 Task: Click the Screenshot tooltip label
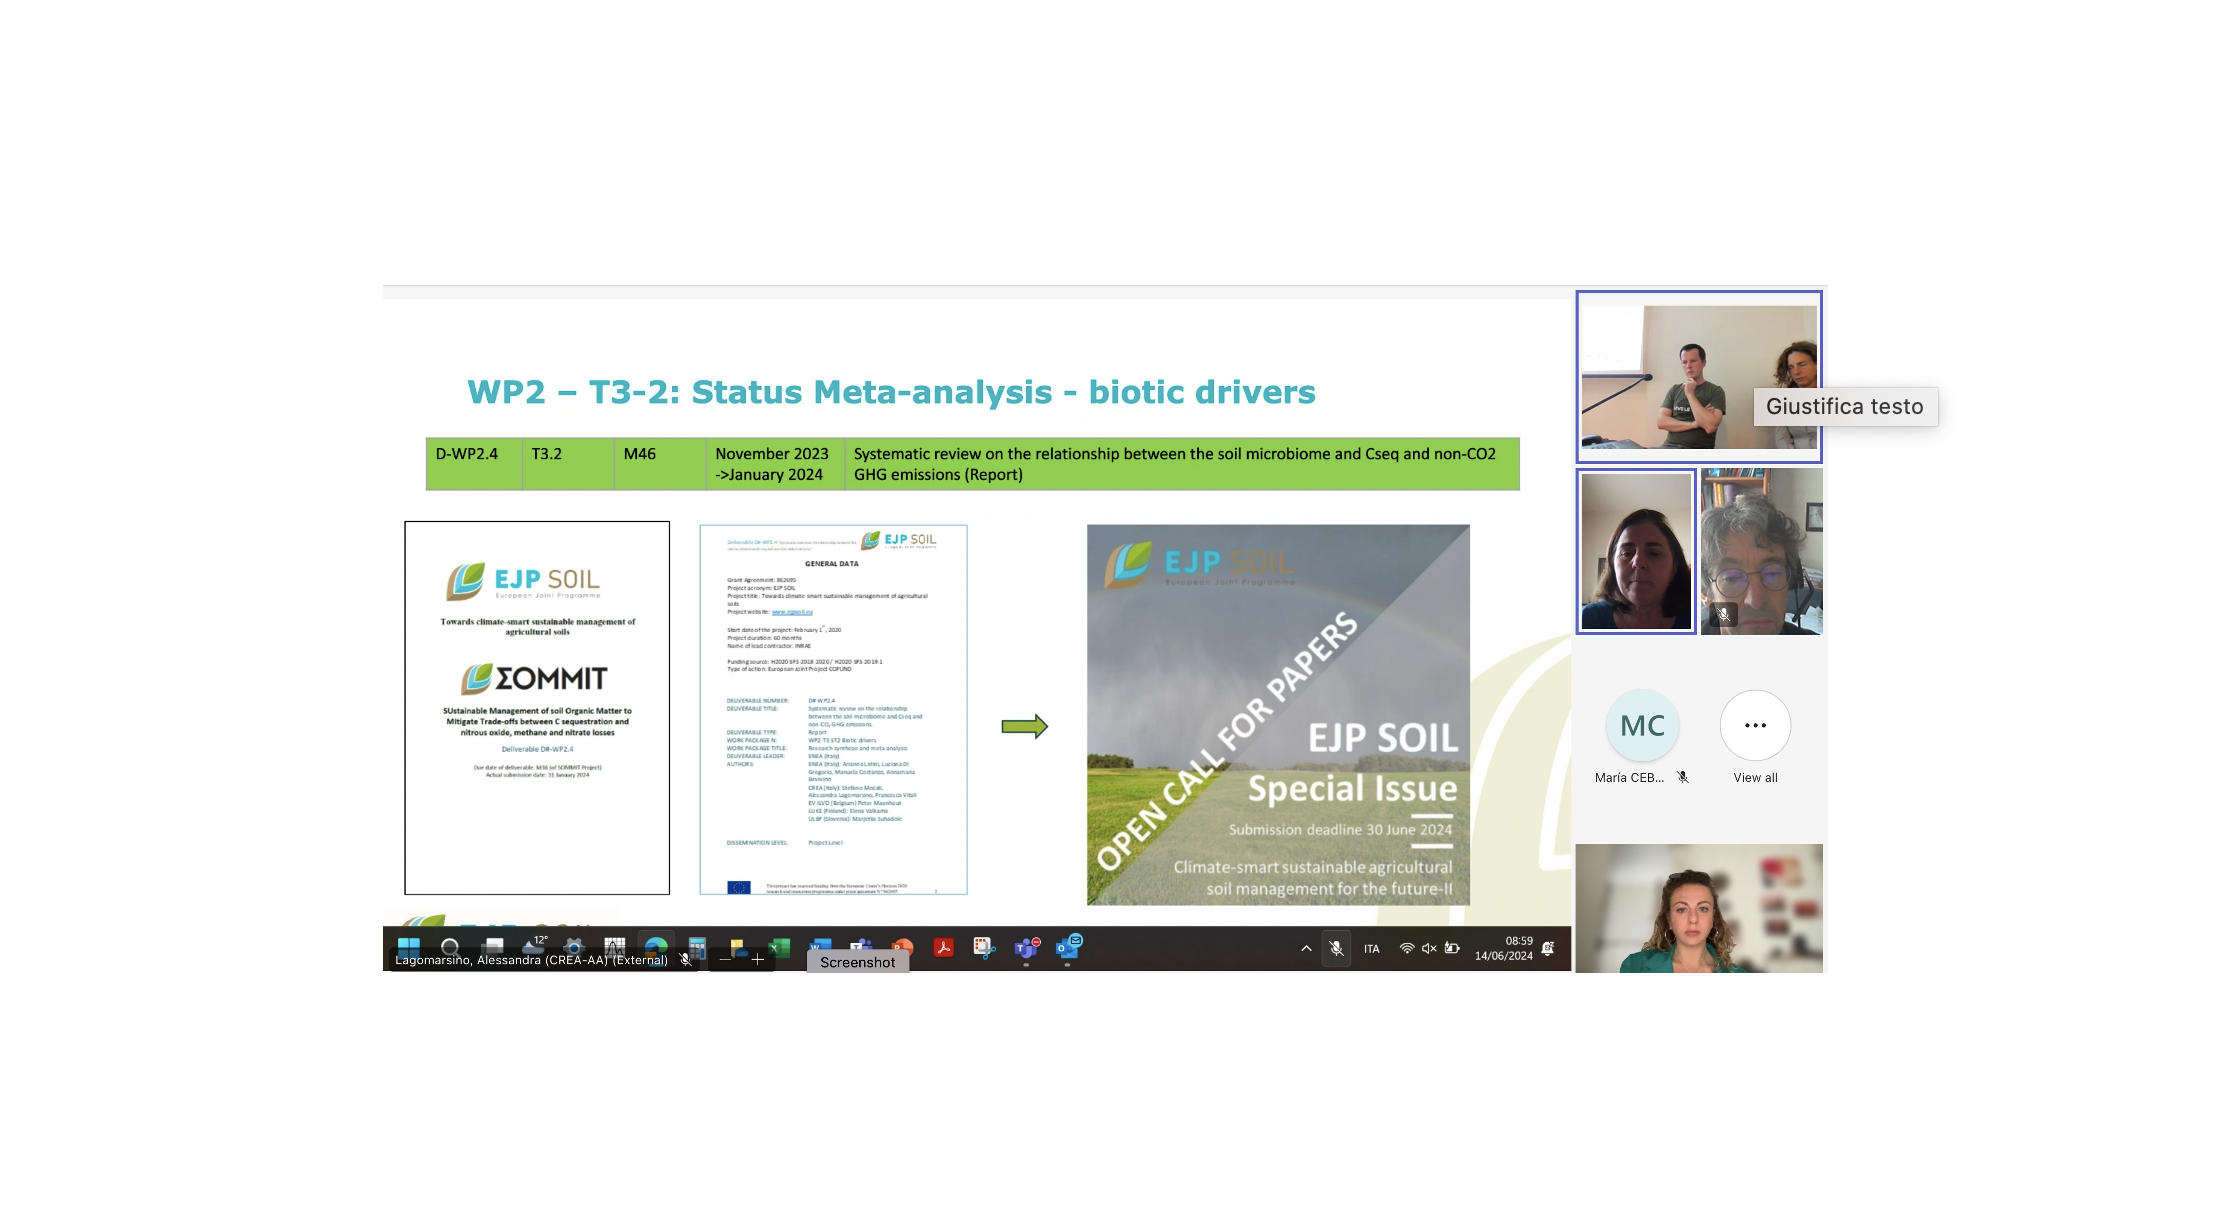[x=858, y=962]
